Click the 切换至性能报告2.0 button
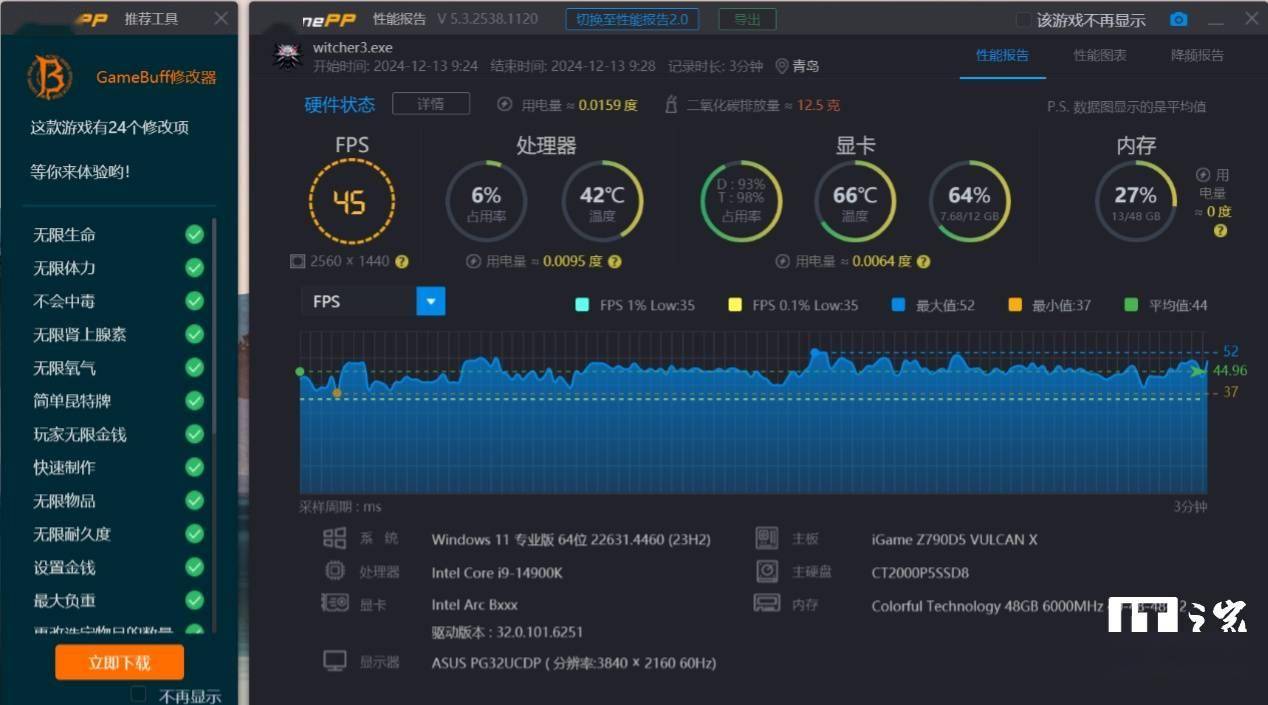Image resolution: width=1268 pixels, height=705 pixels. 632,19
